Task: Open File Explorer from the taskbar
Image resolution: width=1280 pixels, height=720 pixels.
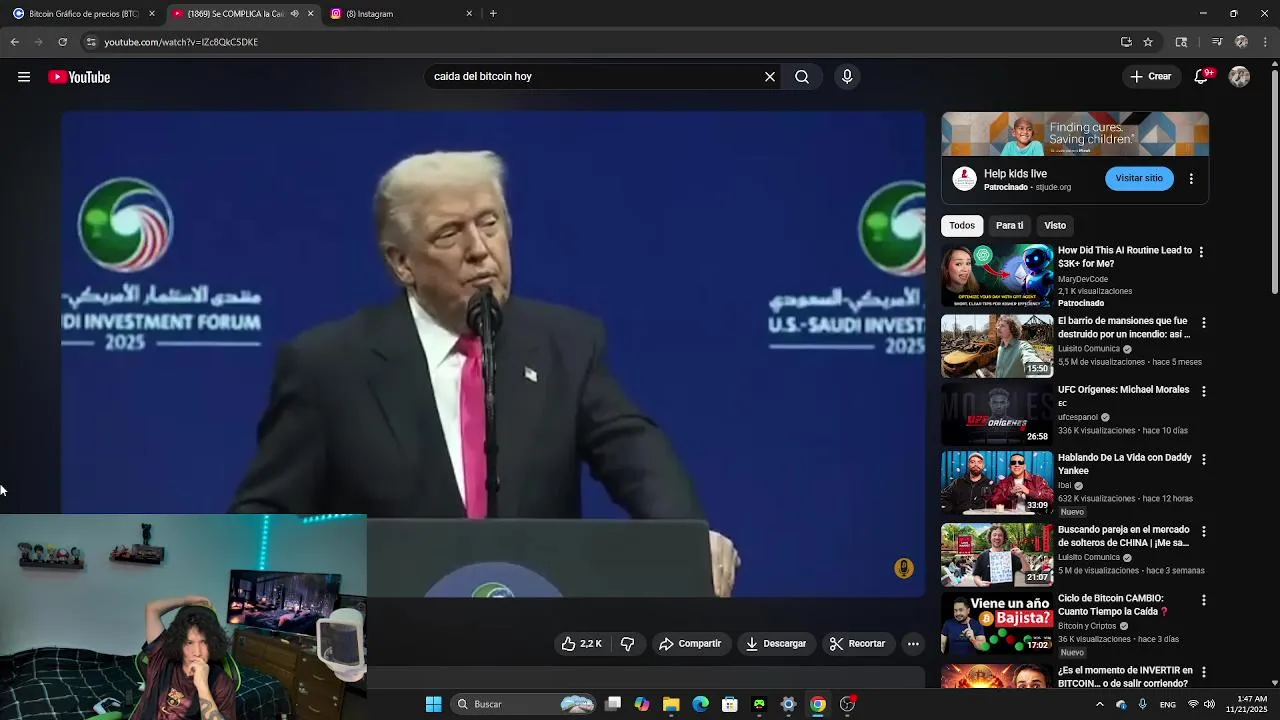Action: point(671,704)
